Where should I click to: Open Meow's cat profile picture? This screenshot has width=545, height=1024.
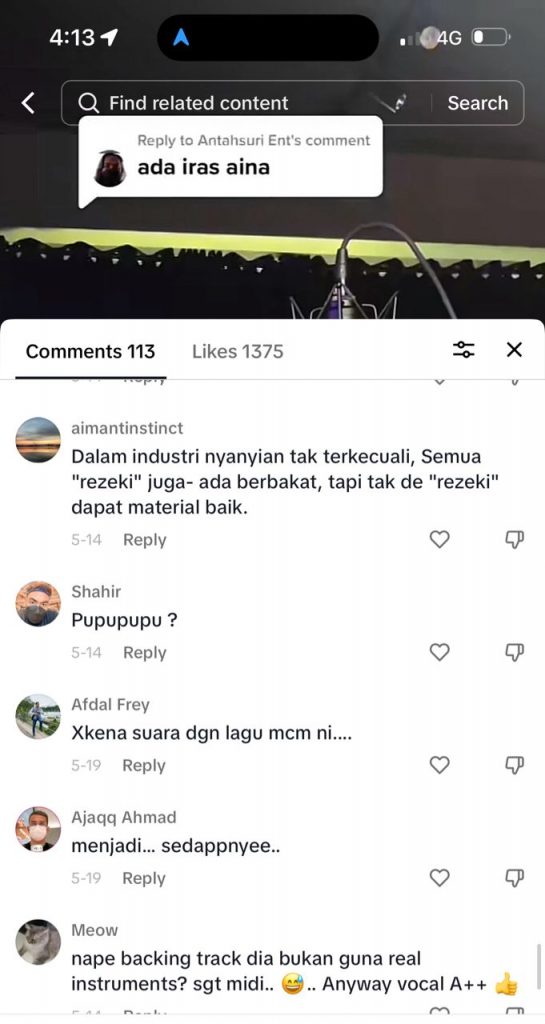coord(38,942)
